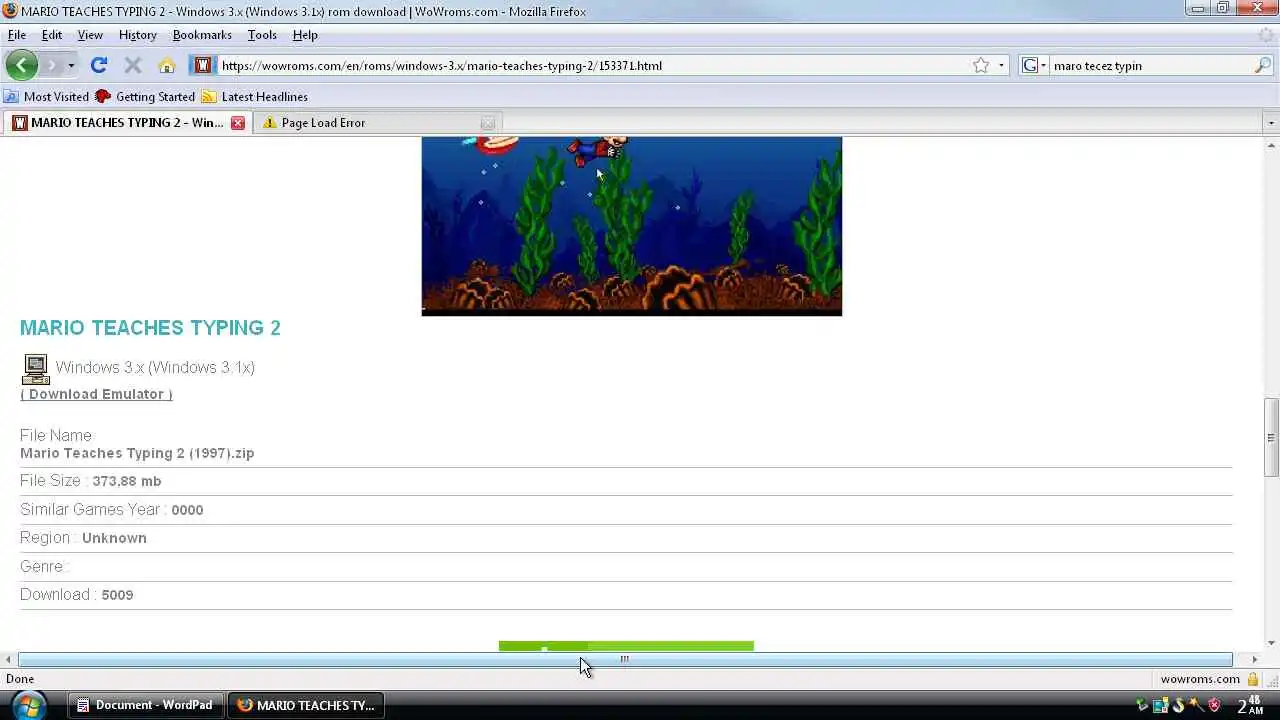Close the MARIO TEACHES TYPING 2 tab
The width and height of the screenshot is (1280, 720).
[237, 122]
